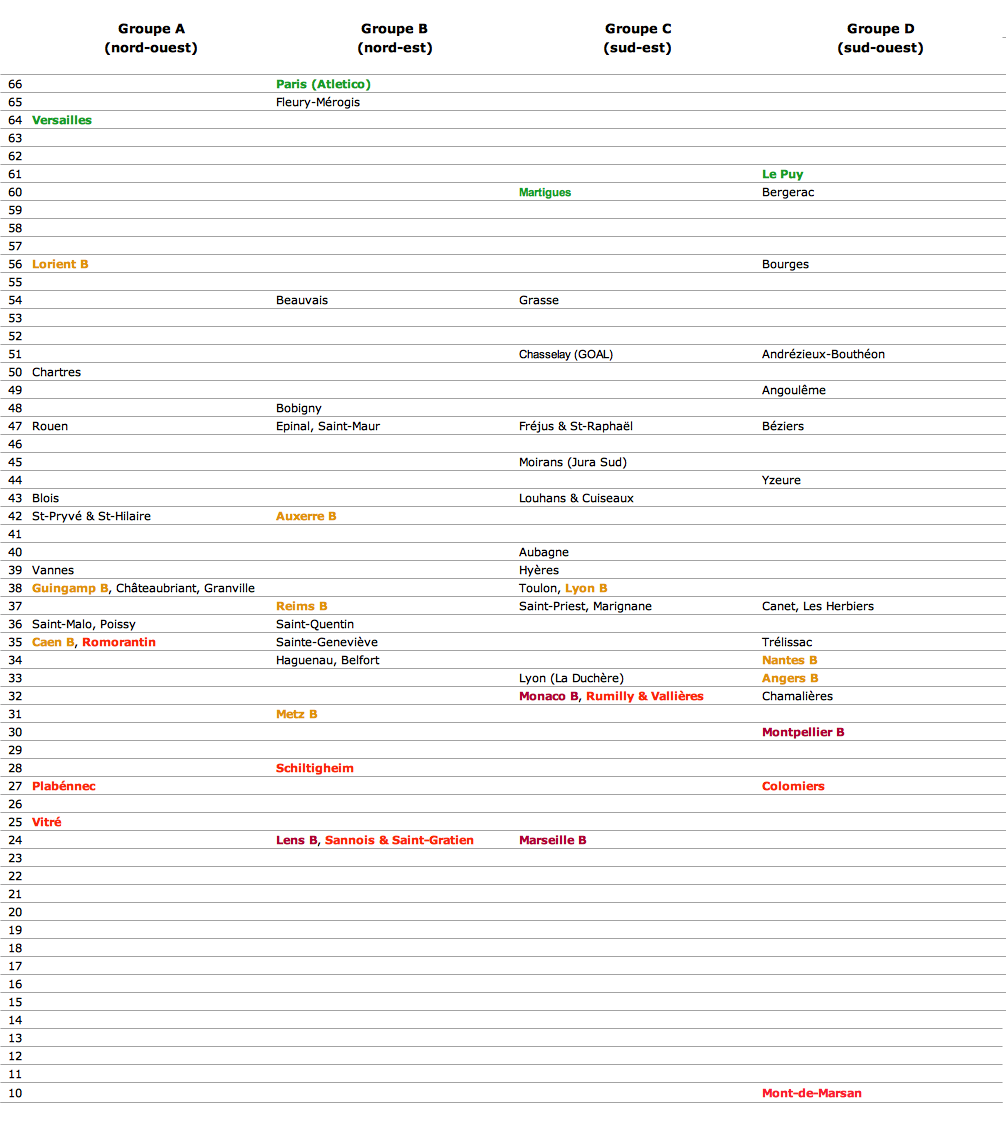Click Le Puy in row 61

pyautogui.click(x=782, y=174)
